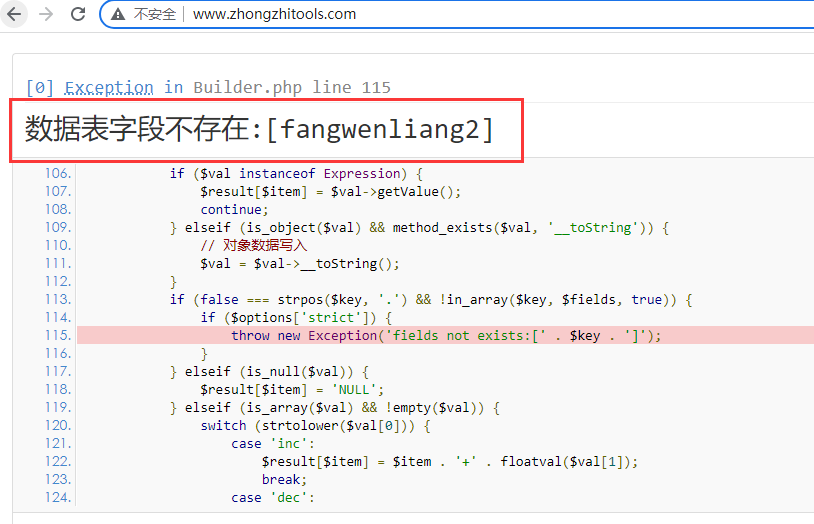Click the case 'dec': line 124
The image size is (814, 524).
pos(273,497)
